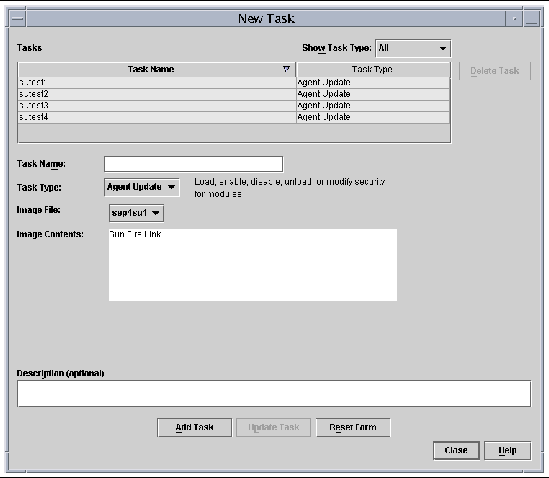549x478 pixels.
Task: Open the Image File dropdown
Action: coord(136,213)
